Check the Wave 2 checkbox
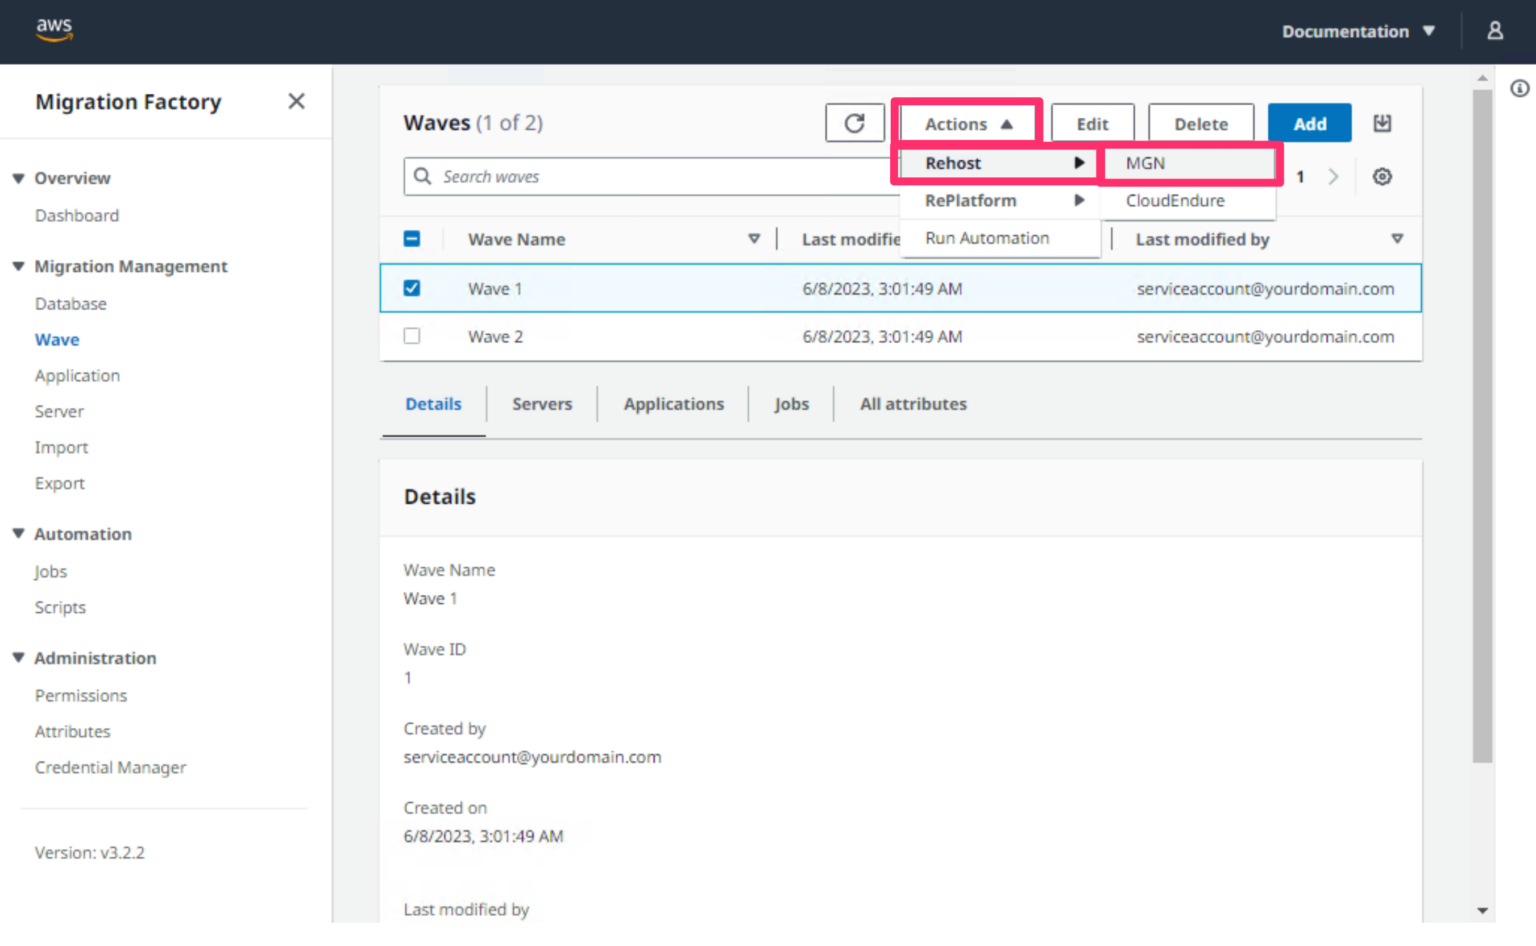1536x946 pixels. 412,335
